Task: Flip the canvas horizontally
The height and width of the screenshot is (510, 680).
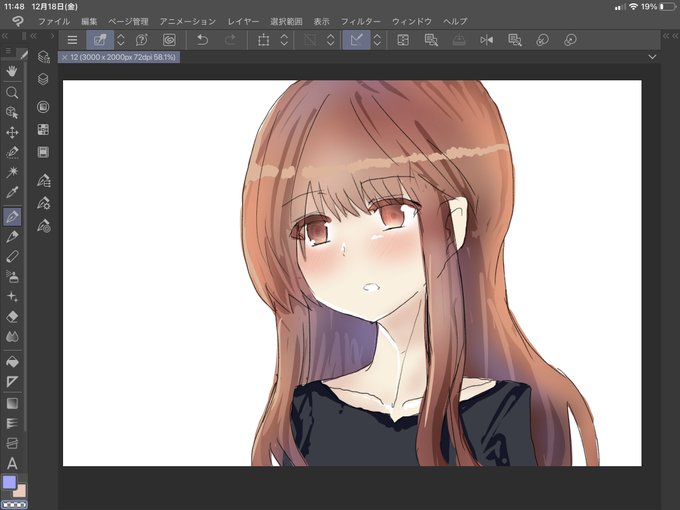Action: [x=487, y=40]
